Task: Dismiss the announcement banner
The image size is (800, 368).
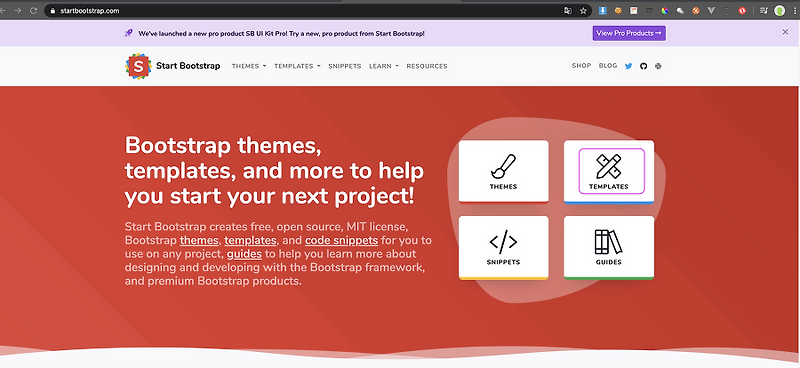Action: click(785, 32)
